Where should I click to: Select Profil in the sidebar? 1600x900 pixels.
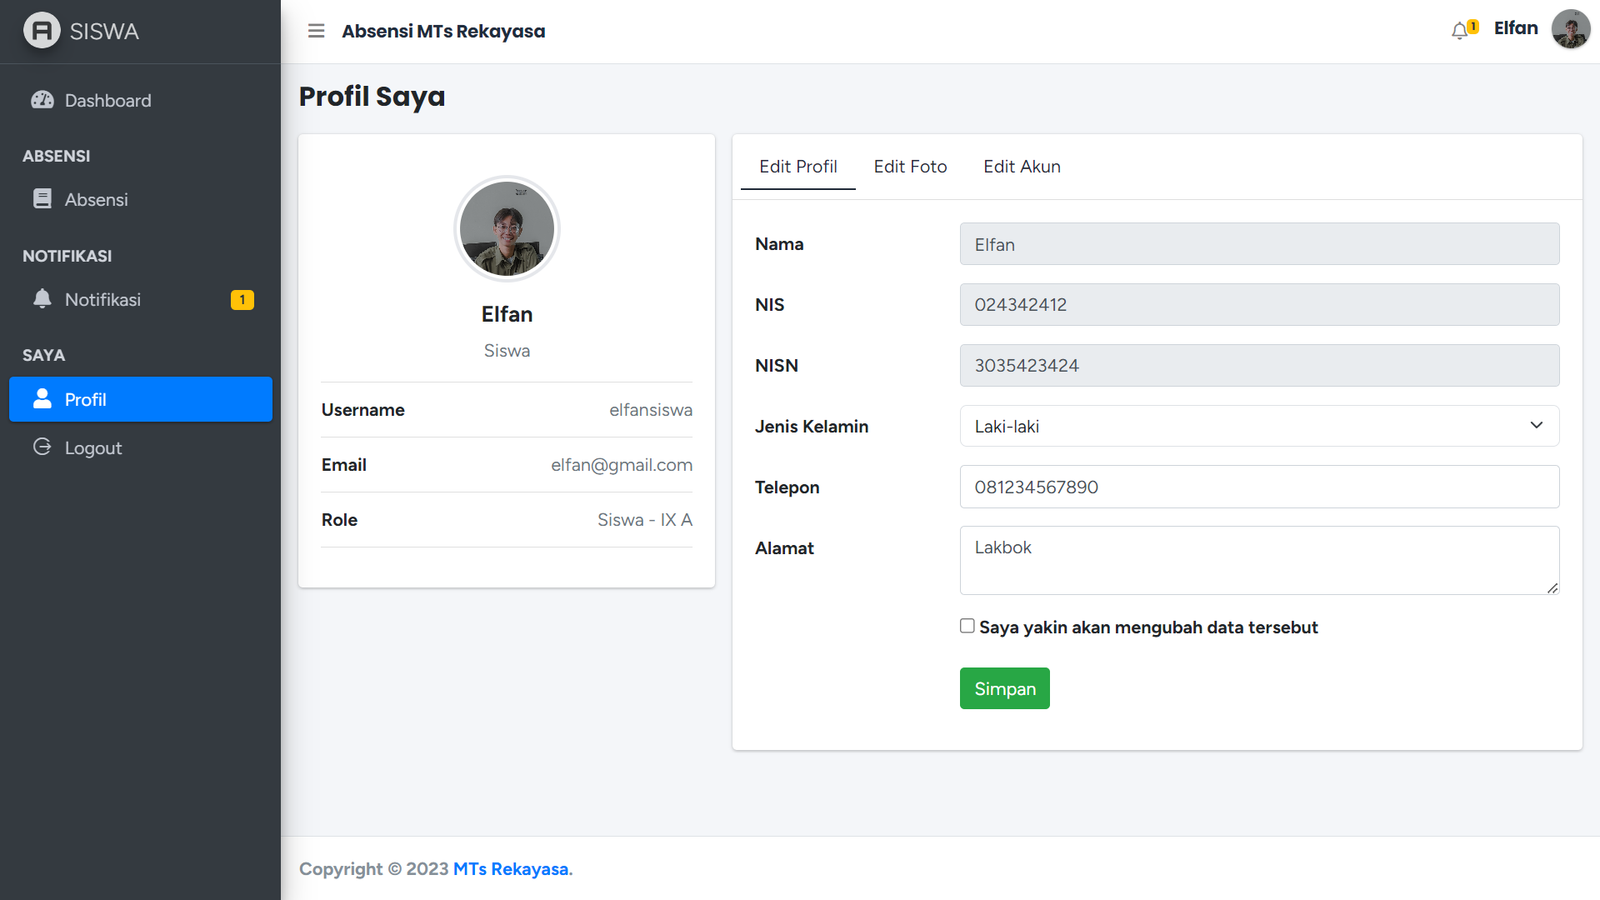tap(140, 399)
